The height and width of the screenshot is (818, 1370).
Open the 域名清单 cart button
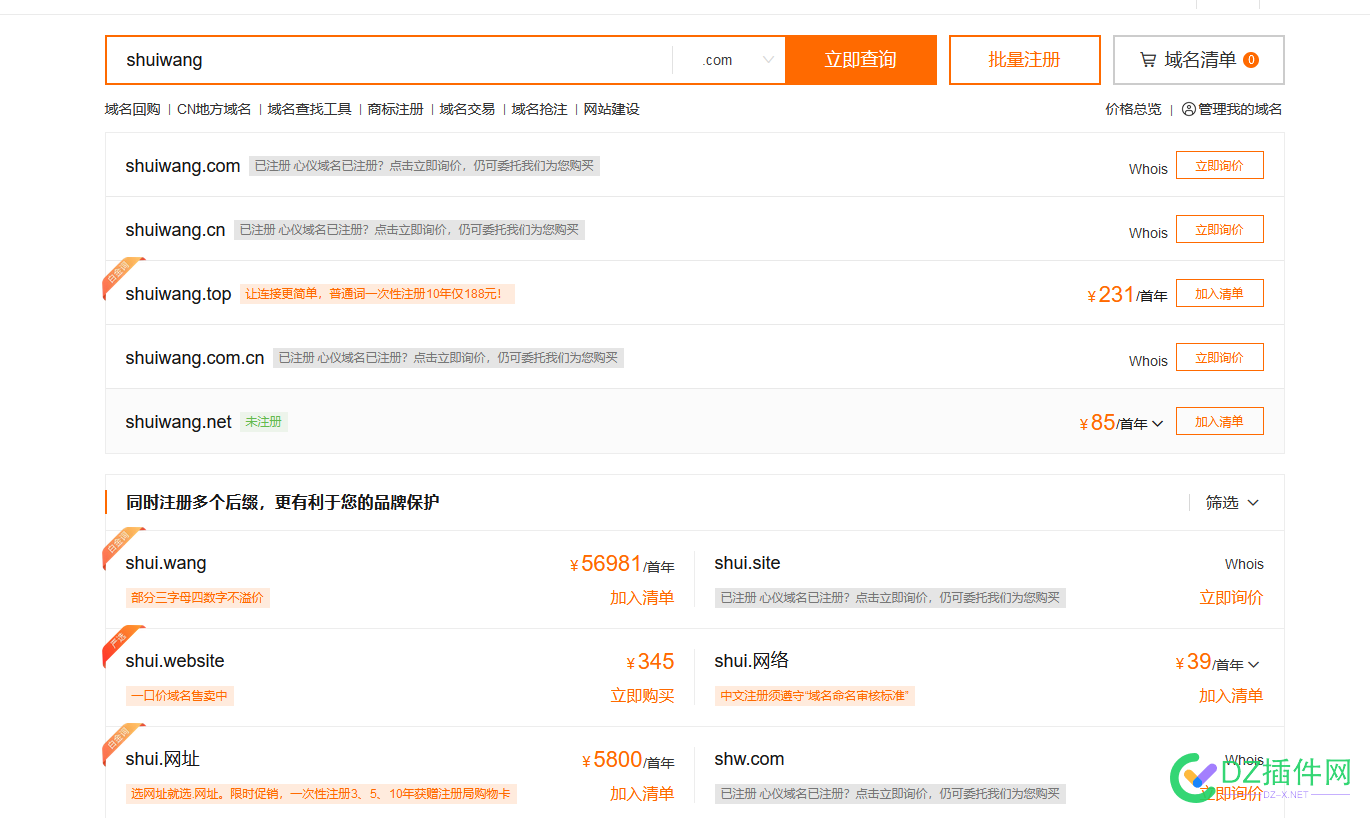1199,60
